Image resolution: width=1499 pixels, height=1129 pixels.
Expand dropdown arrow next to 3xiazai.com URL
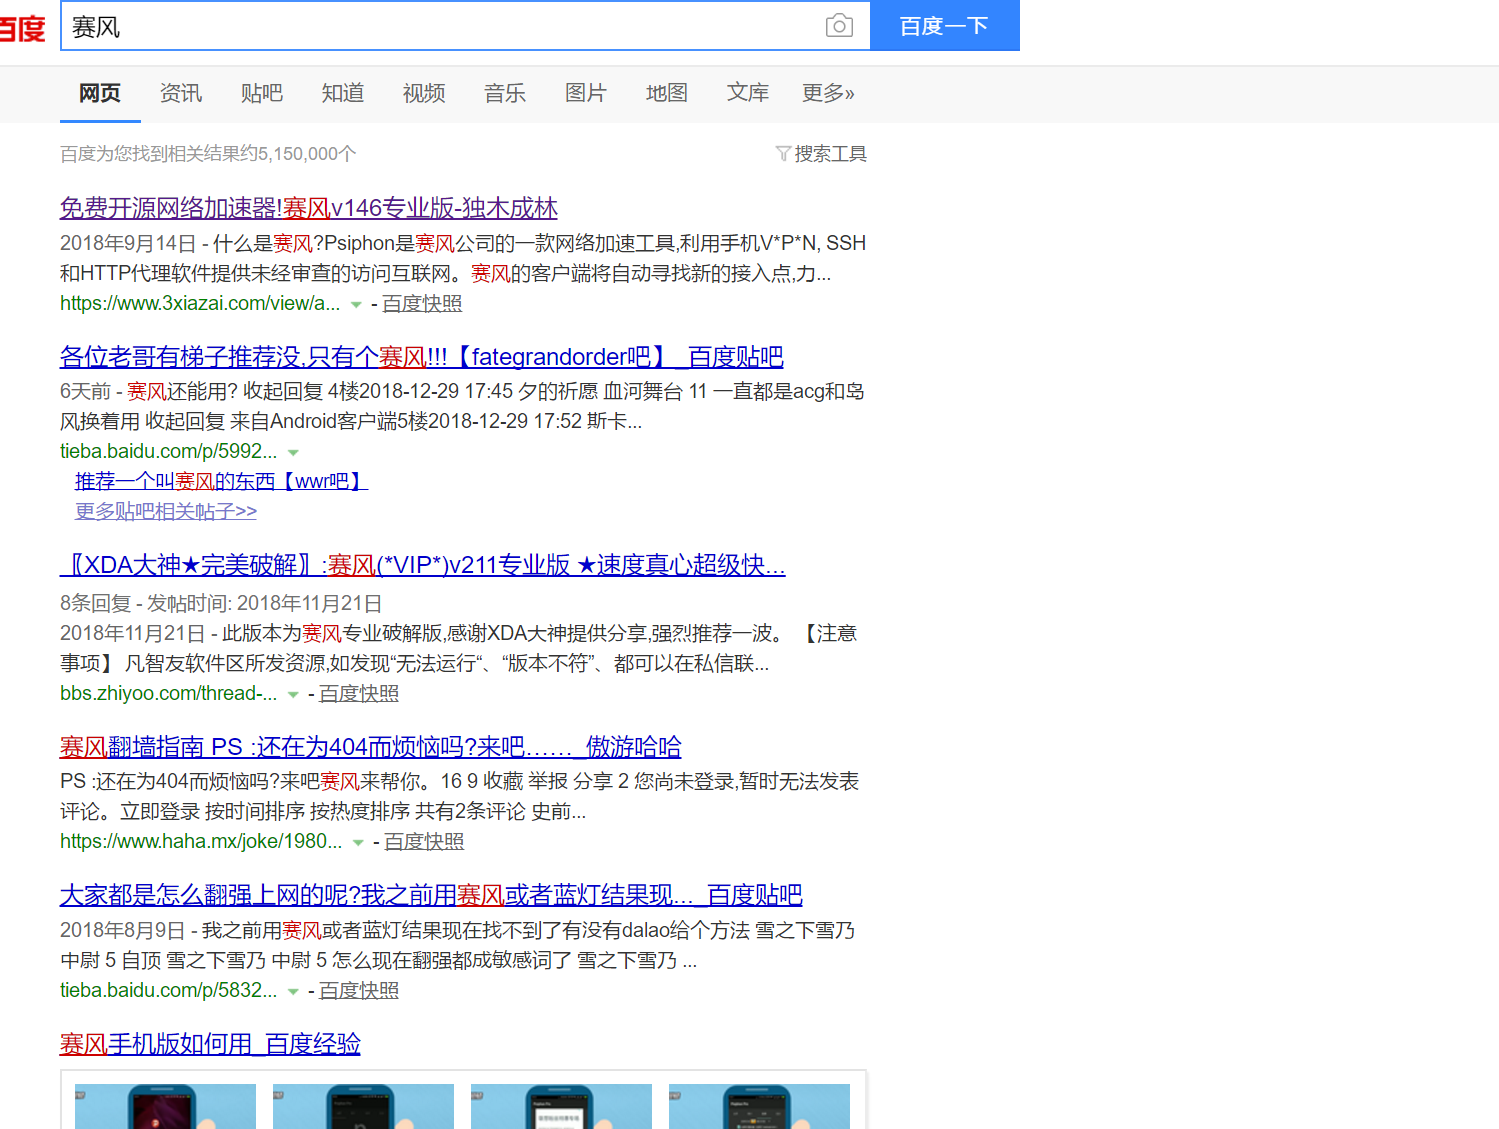click(356, 305)
